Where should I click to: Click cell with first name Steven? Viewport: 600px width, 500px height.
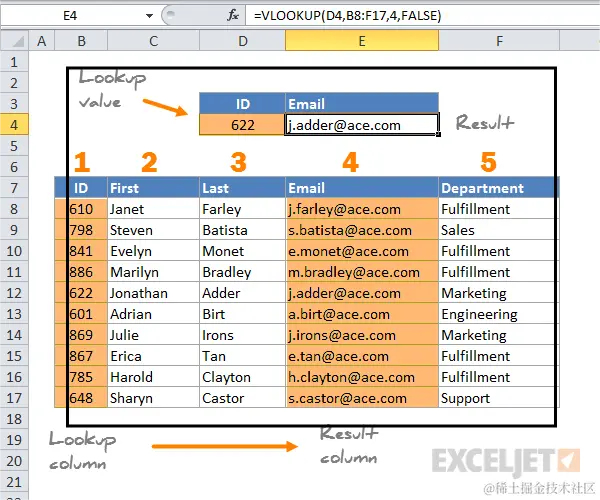(153, 230)
